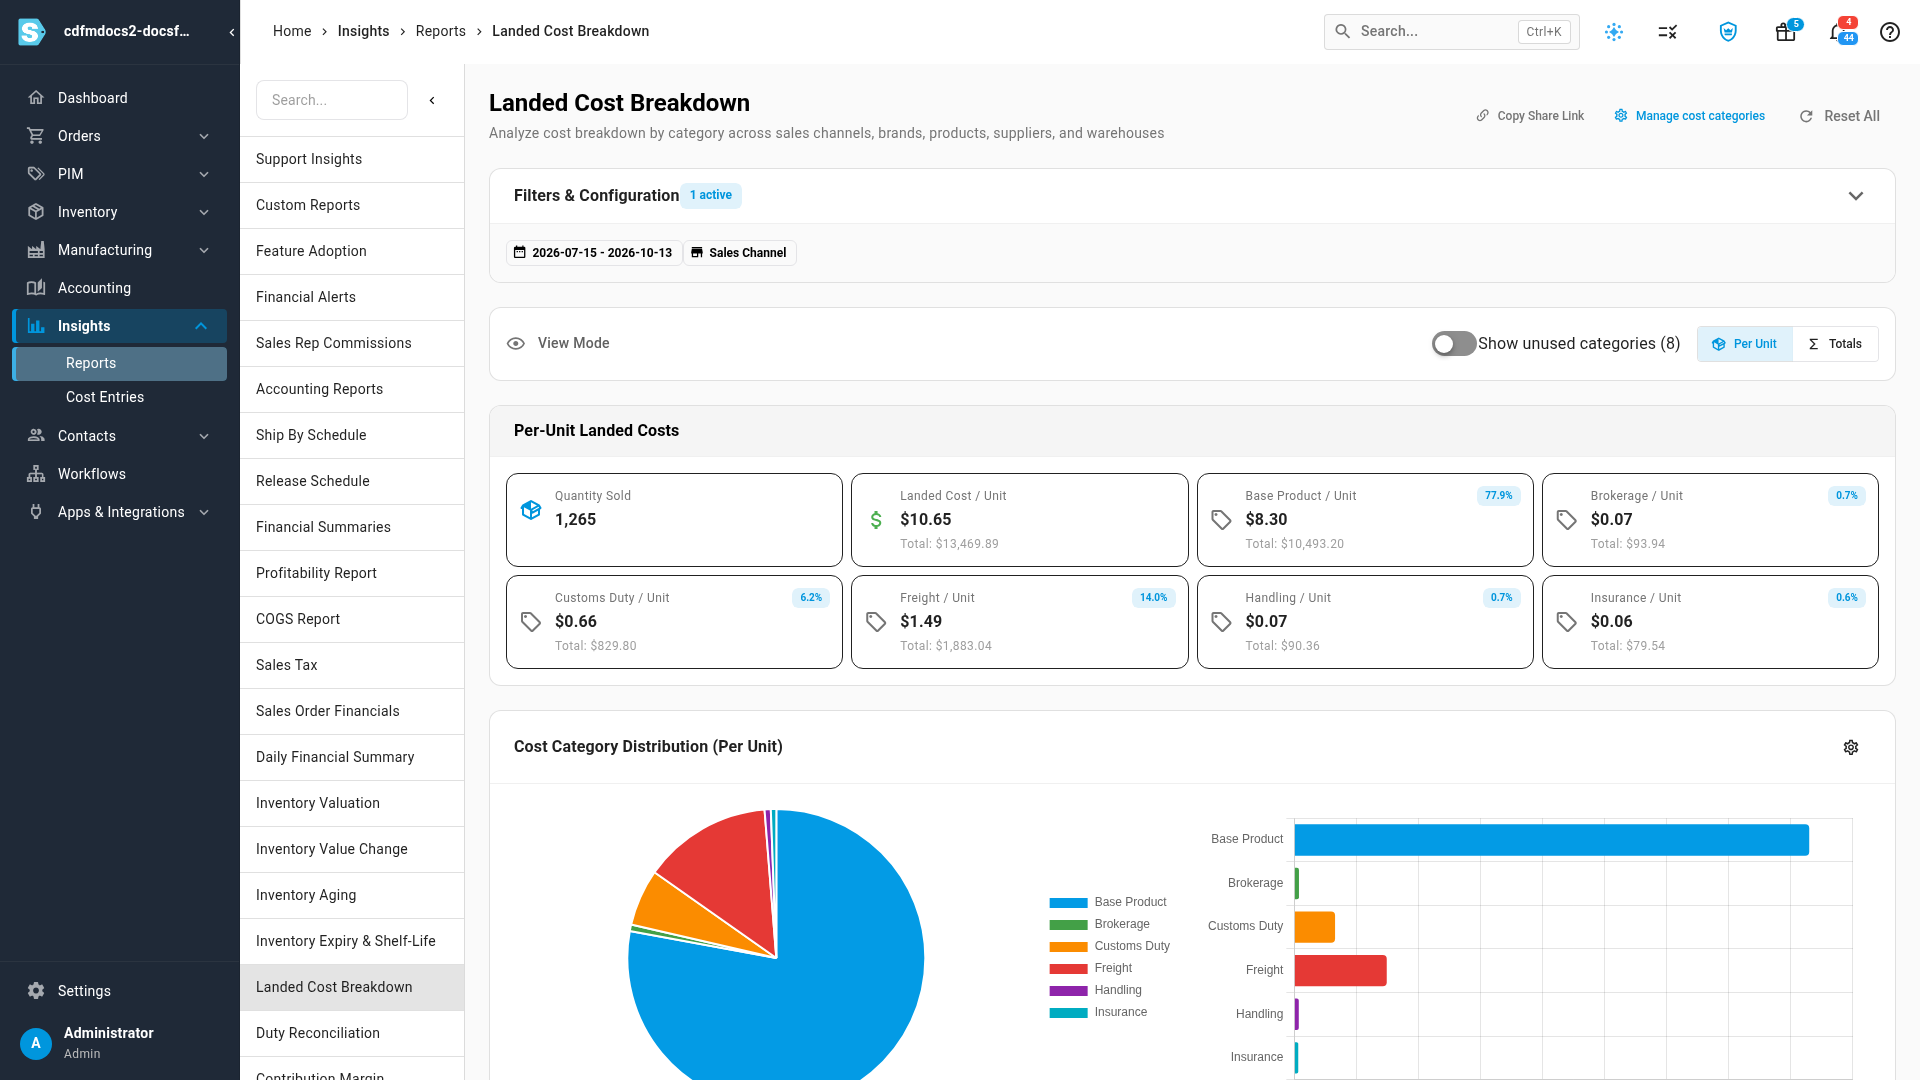Screen dimensions: 1920x1080
Task: Click the Dashboard home icon in sidebar
Action: click(x=36, y=98)
